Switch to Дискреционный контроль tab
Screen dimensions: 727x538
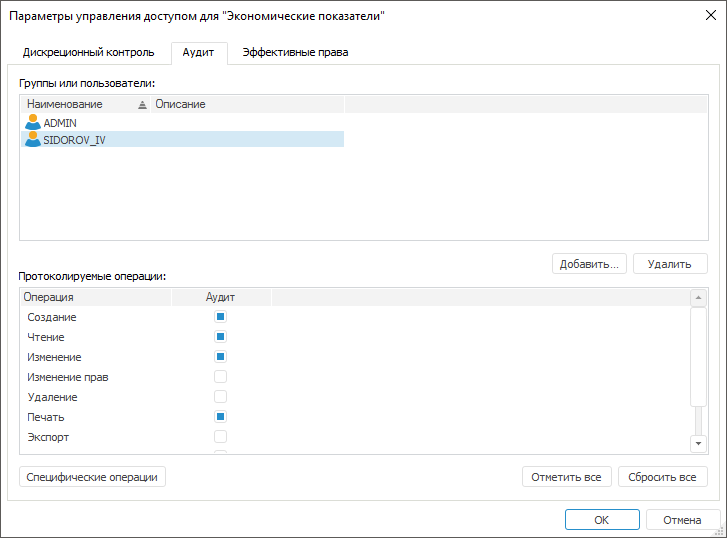[x=89, y=52]
